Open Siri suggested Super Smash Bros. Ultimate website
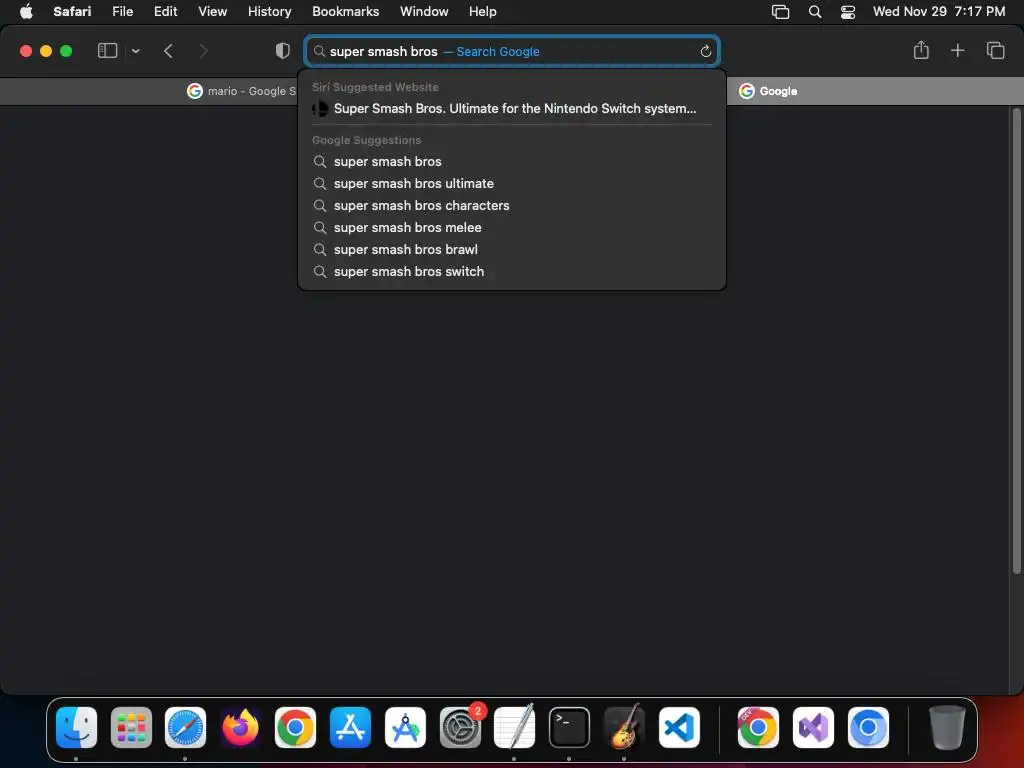Screen dimensions: 1024x768 tap(511, 108)
